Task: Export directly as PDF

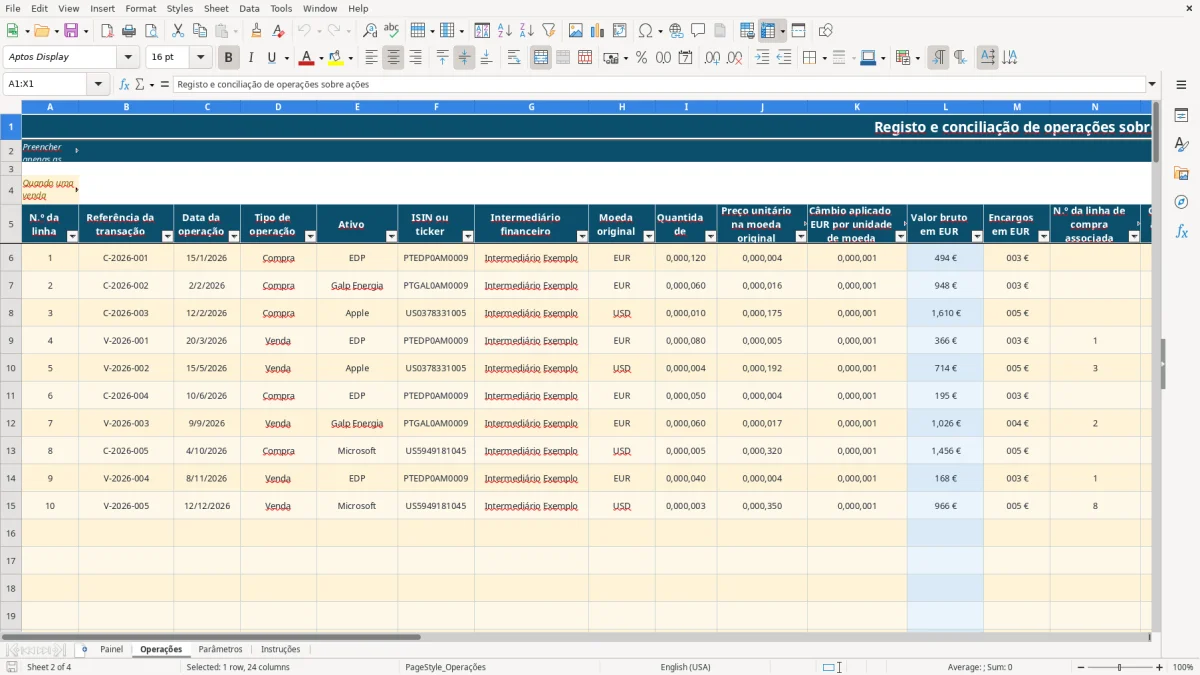Action: [107, 31]
